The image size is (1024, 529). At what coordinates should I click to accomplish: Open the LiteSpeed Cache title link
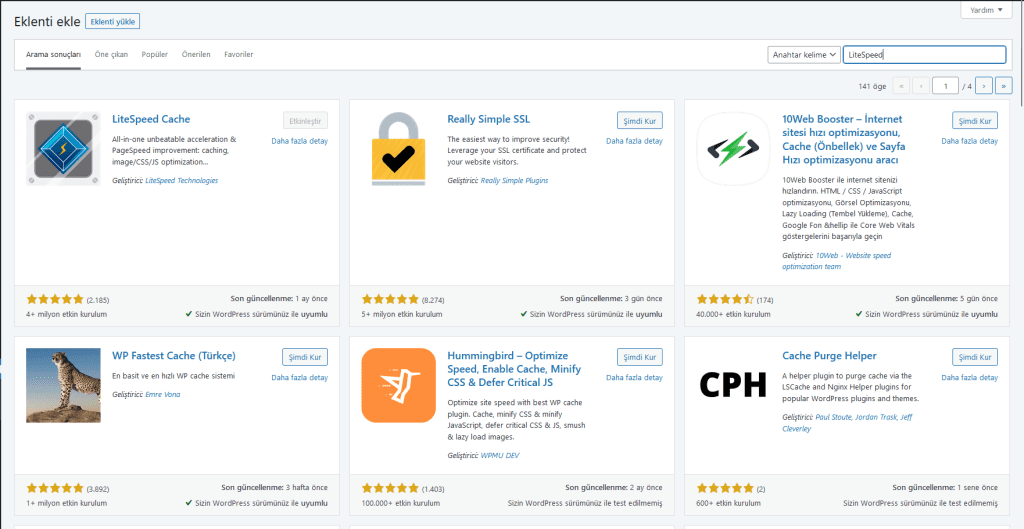(151, 119)
